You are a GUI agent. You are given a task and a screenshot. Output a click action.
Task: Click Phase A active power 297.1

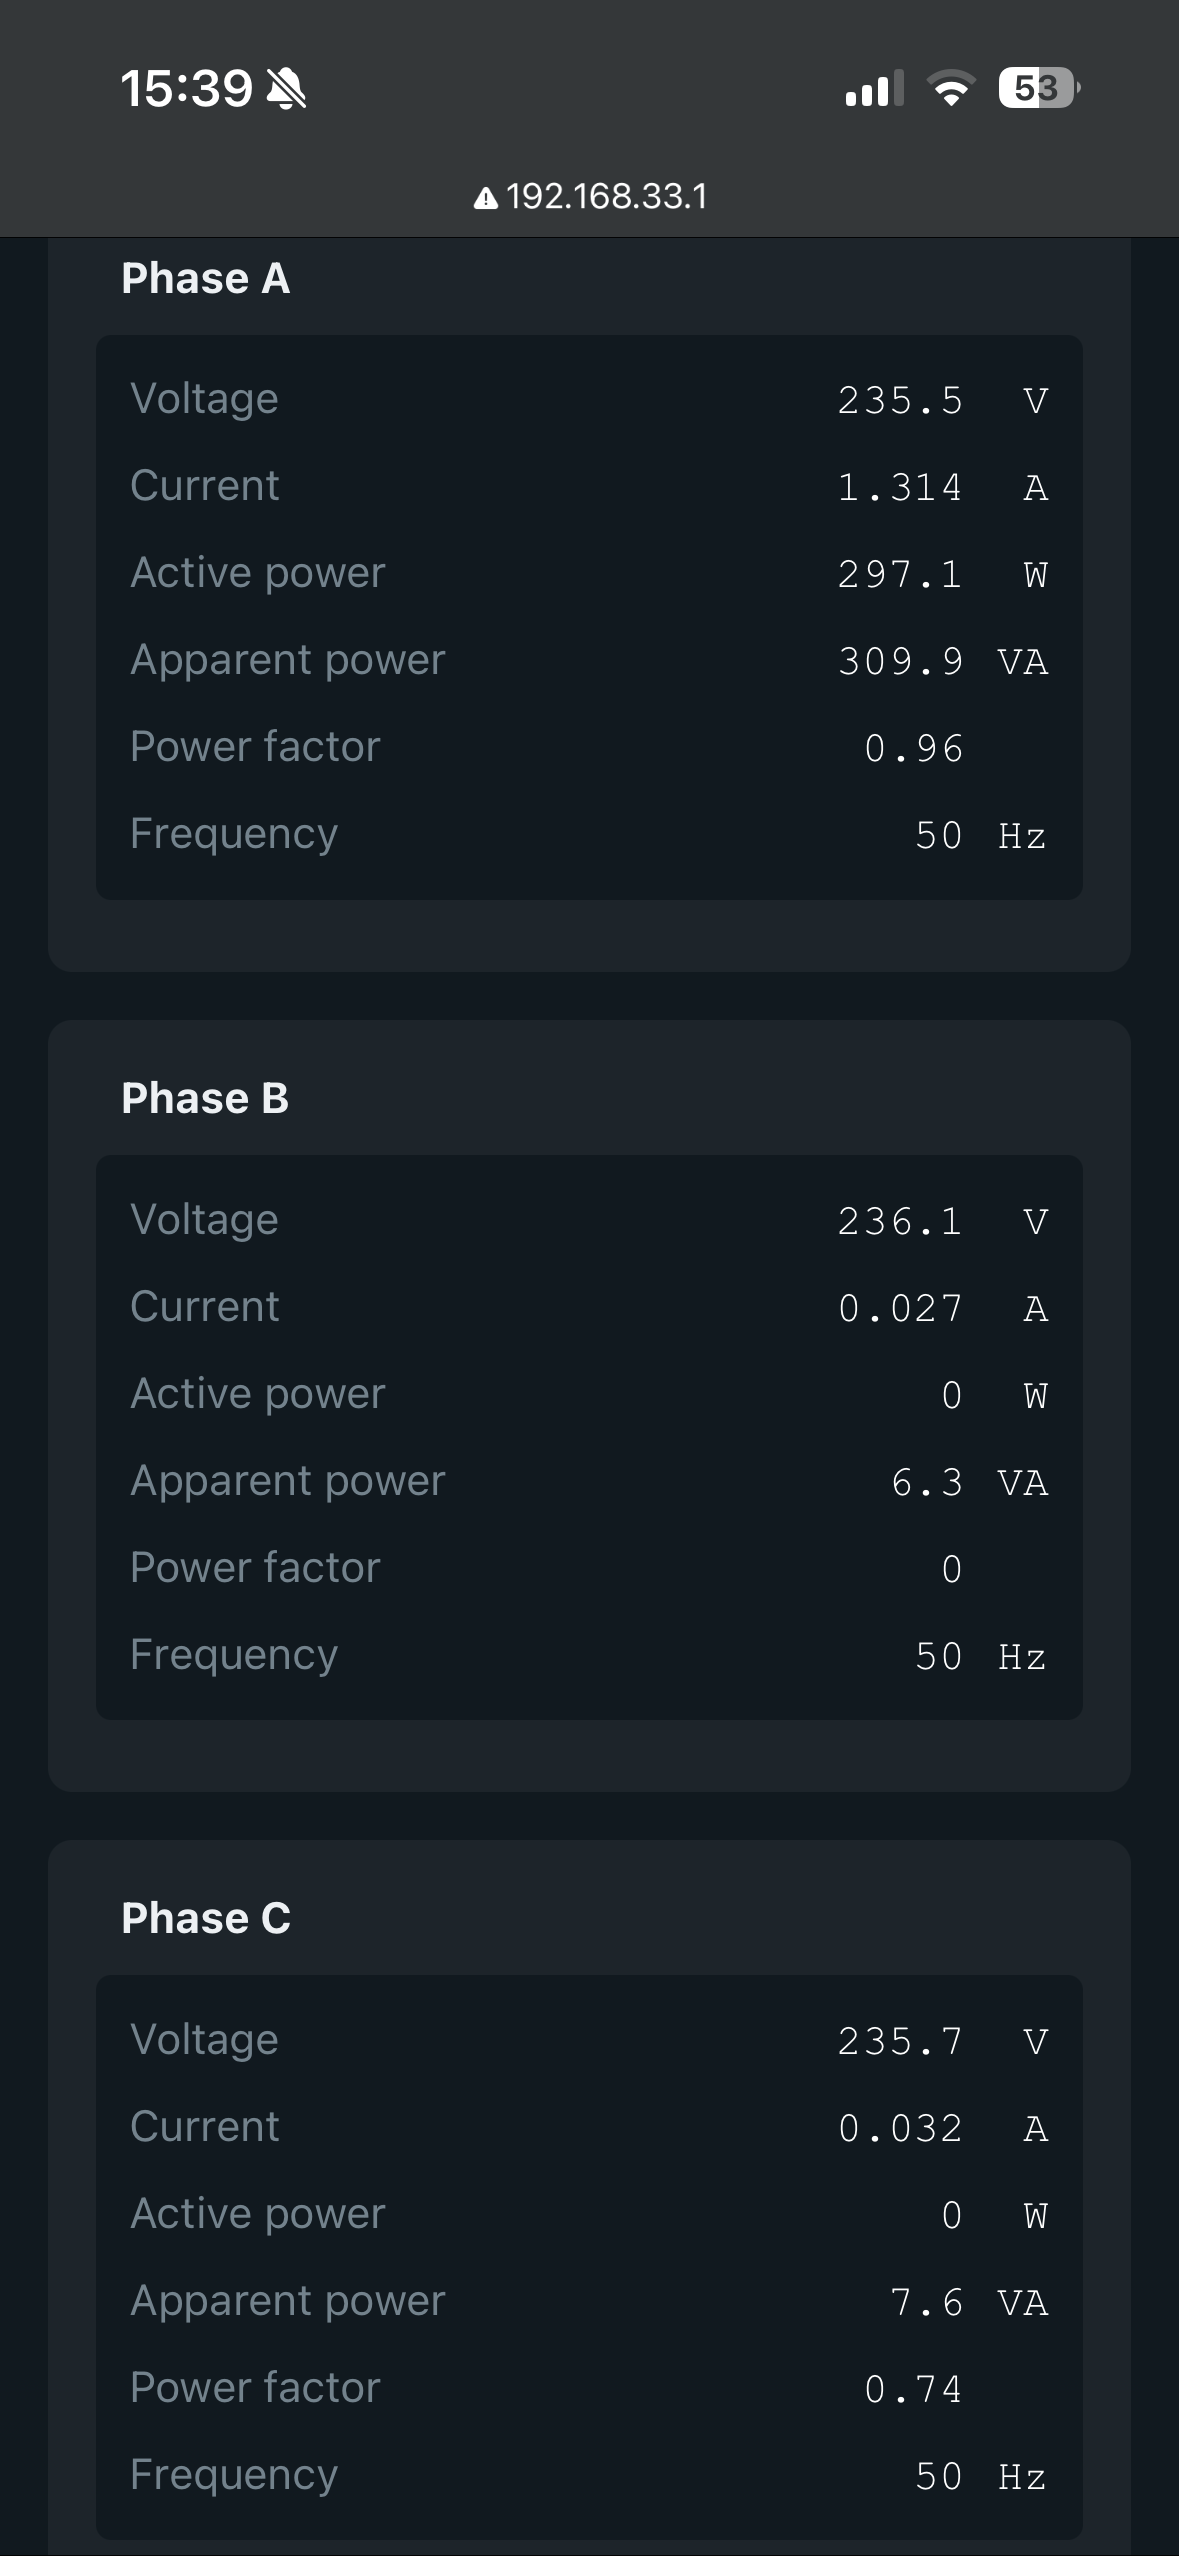pyautogui.click(x=900, y=575)
